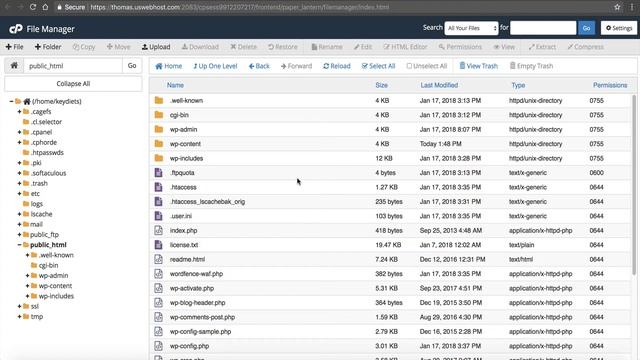Click the Back navigation link
640x360 pixels.
point(259,66)
